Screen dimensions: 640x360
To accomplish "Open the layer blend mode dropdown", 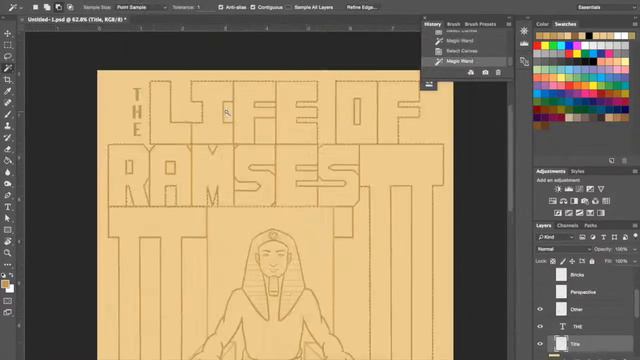I will (564, 249).
